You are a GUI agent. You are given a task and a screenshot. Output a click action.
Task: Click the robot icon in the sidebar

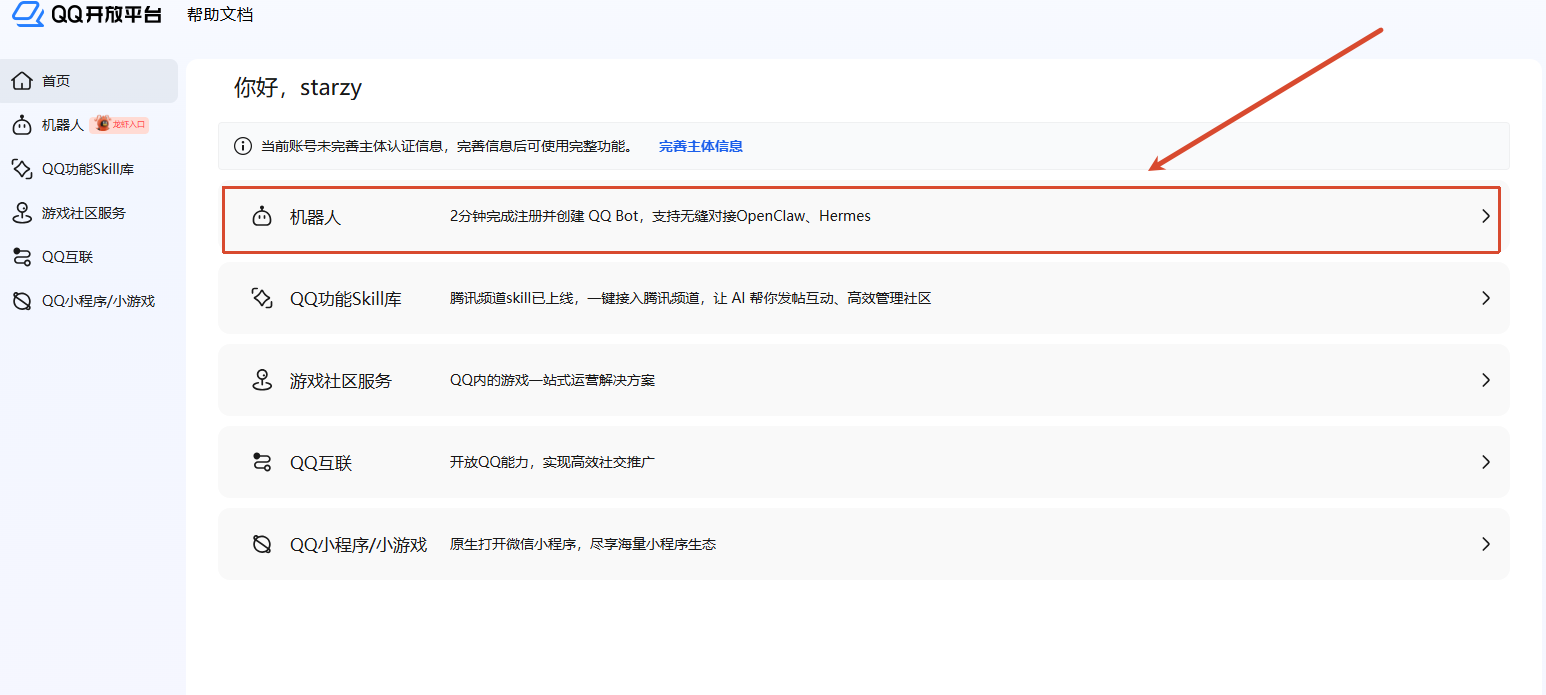point(21,125)
